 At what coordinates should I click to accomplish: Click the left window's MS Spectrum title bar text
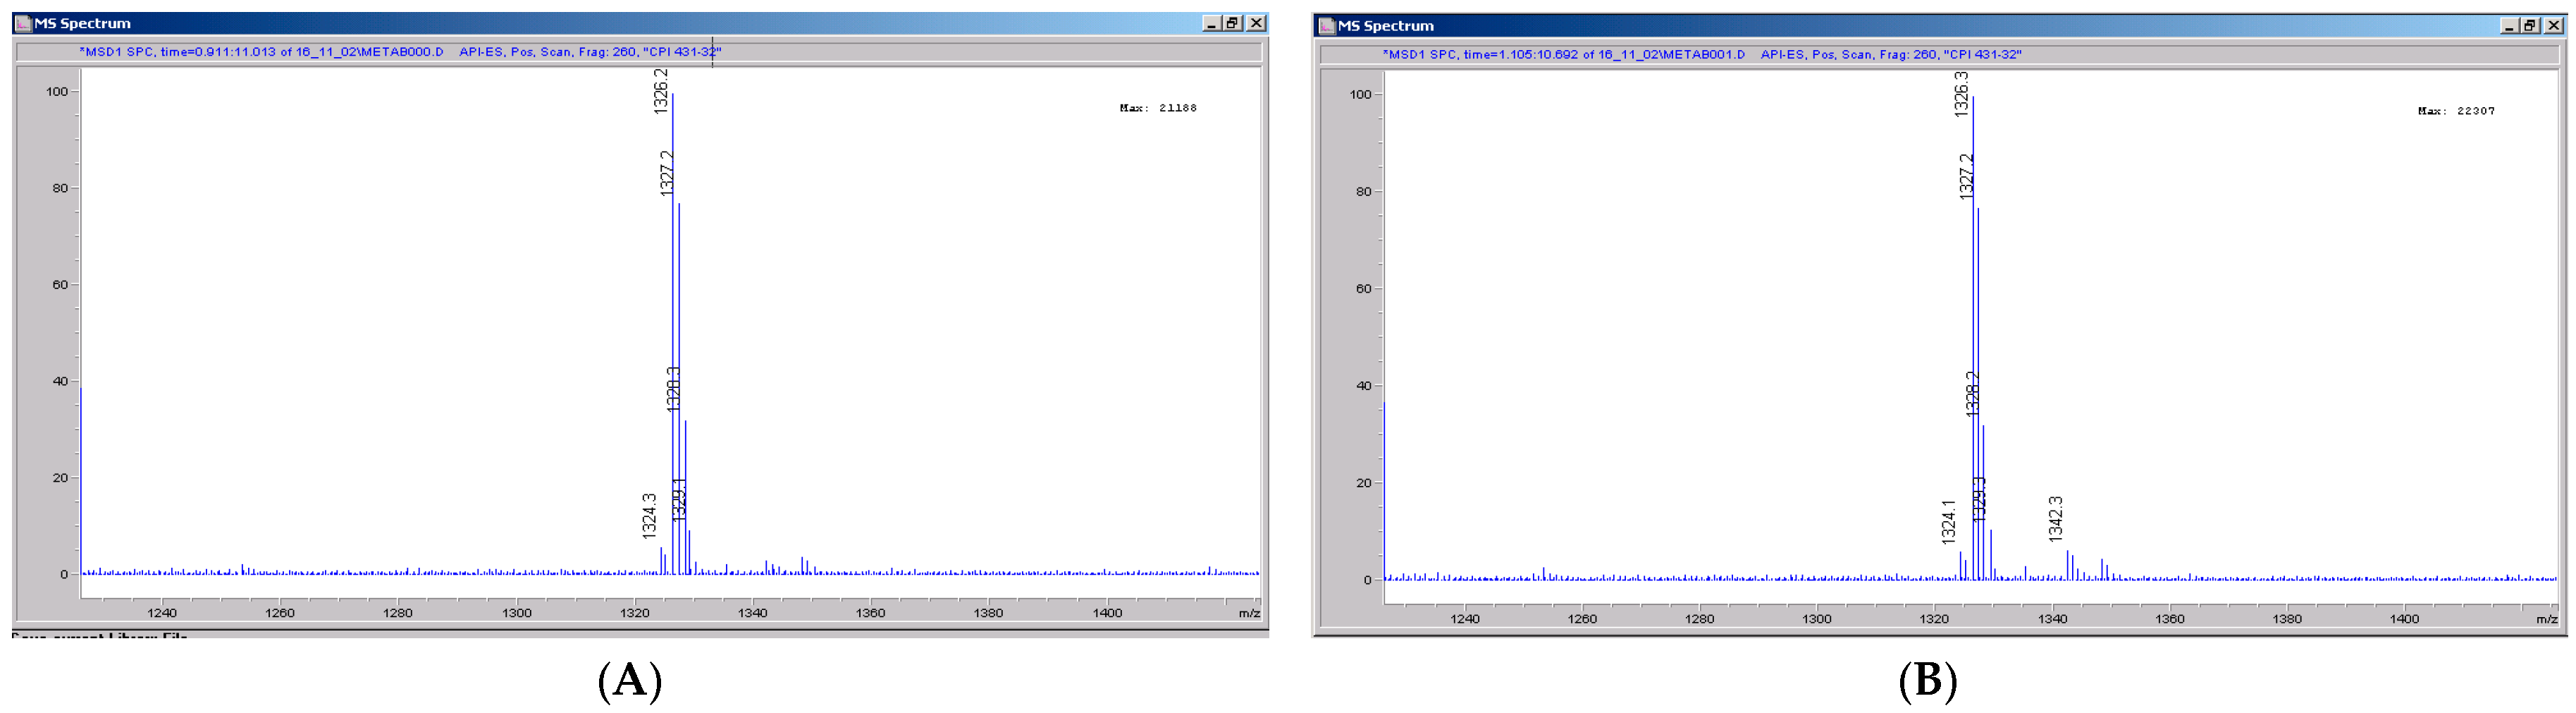[83, 23]
